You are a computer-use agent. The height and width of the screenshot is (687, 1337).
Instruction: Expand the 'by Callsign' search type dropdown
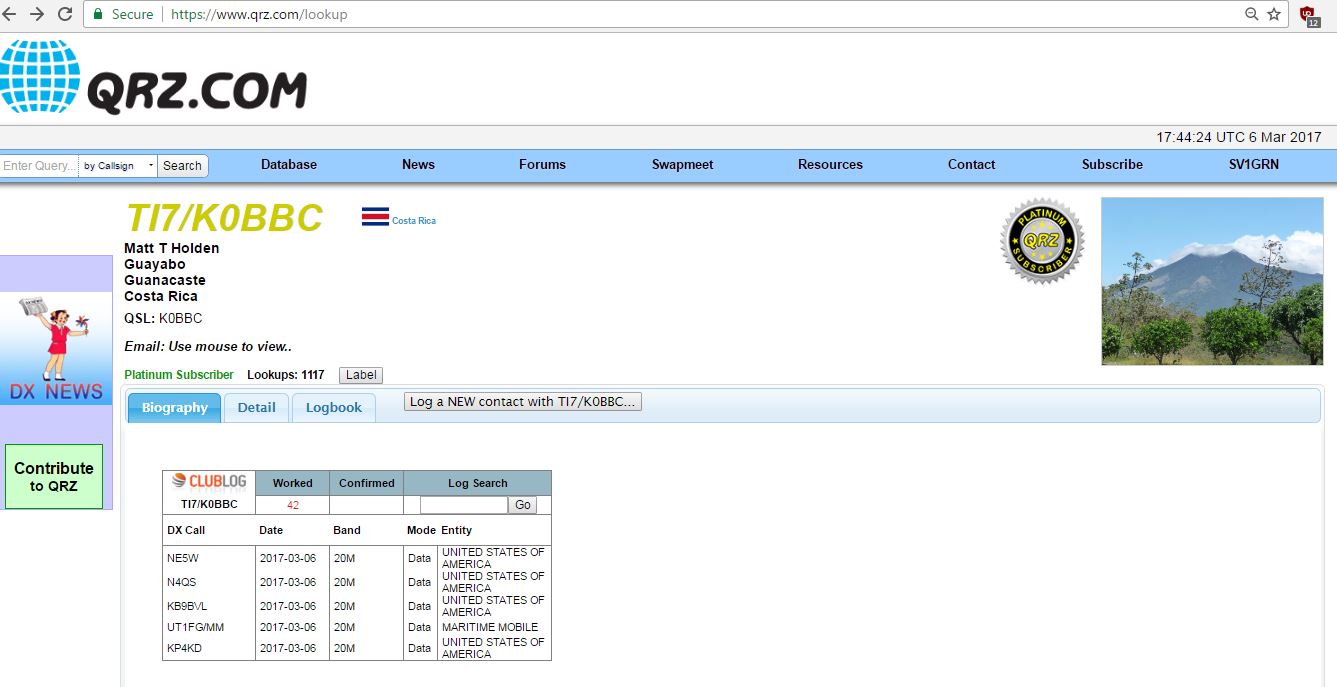[118, 166]
